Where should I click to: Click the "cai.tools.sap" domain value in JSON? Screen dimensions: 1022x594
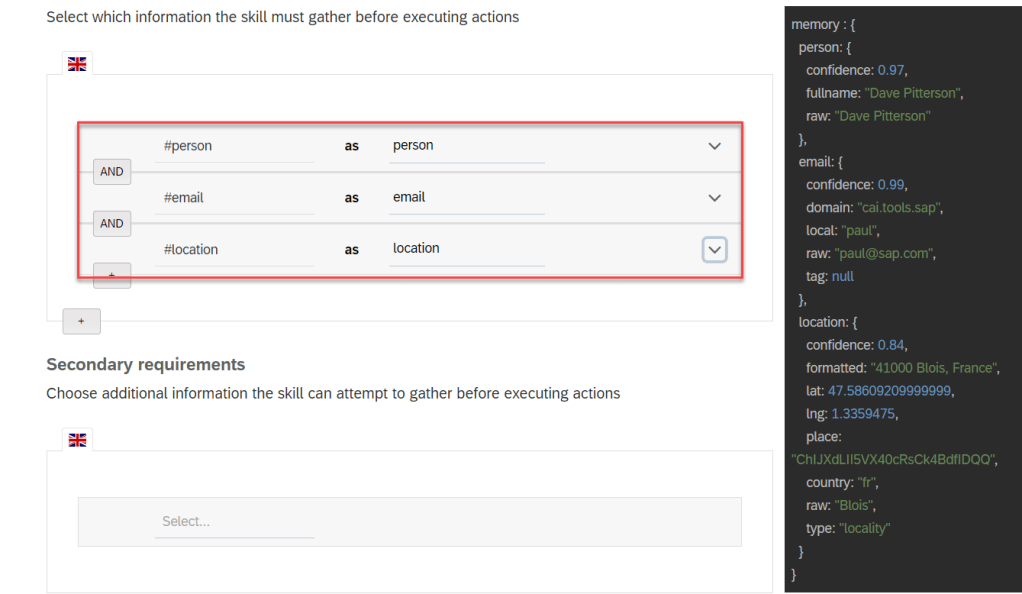click(900, 207)
